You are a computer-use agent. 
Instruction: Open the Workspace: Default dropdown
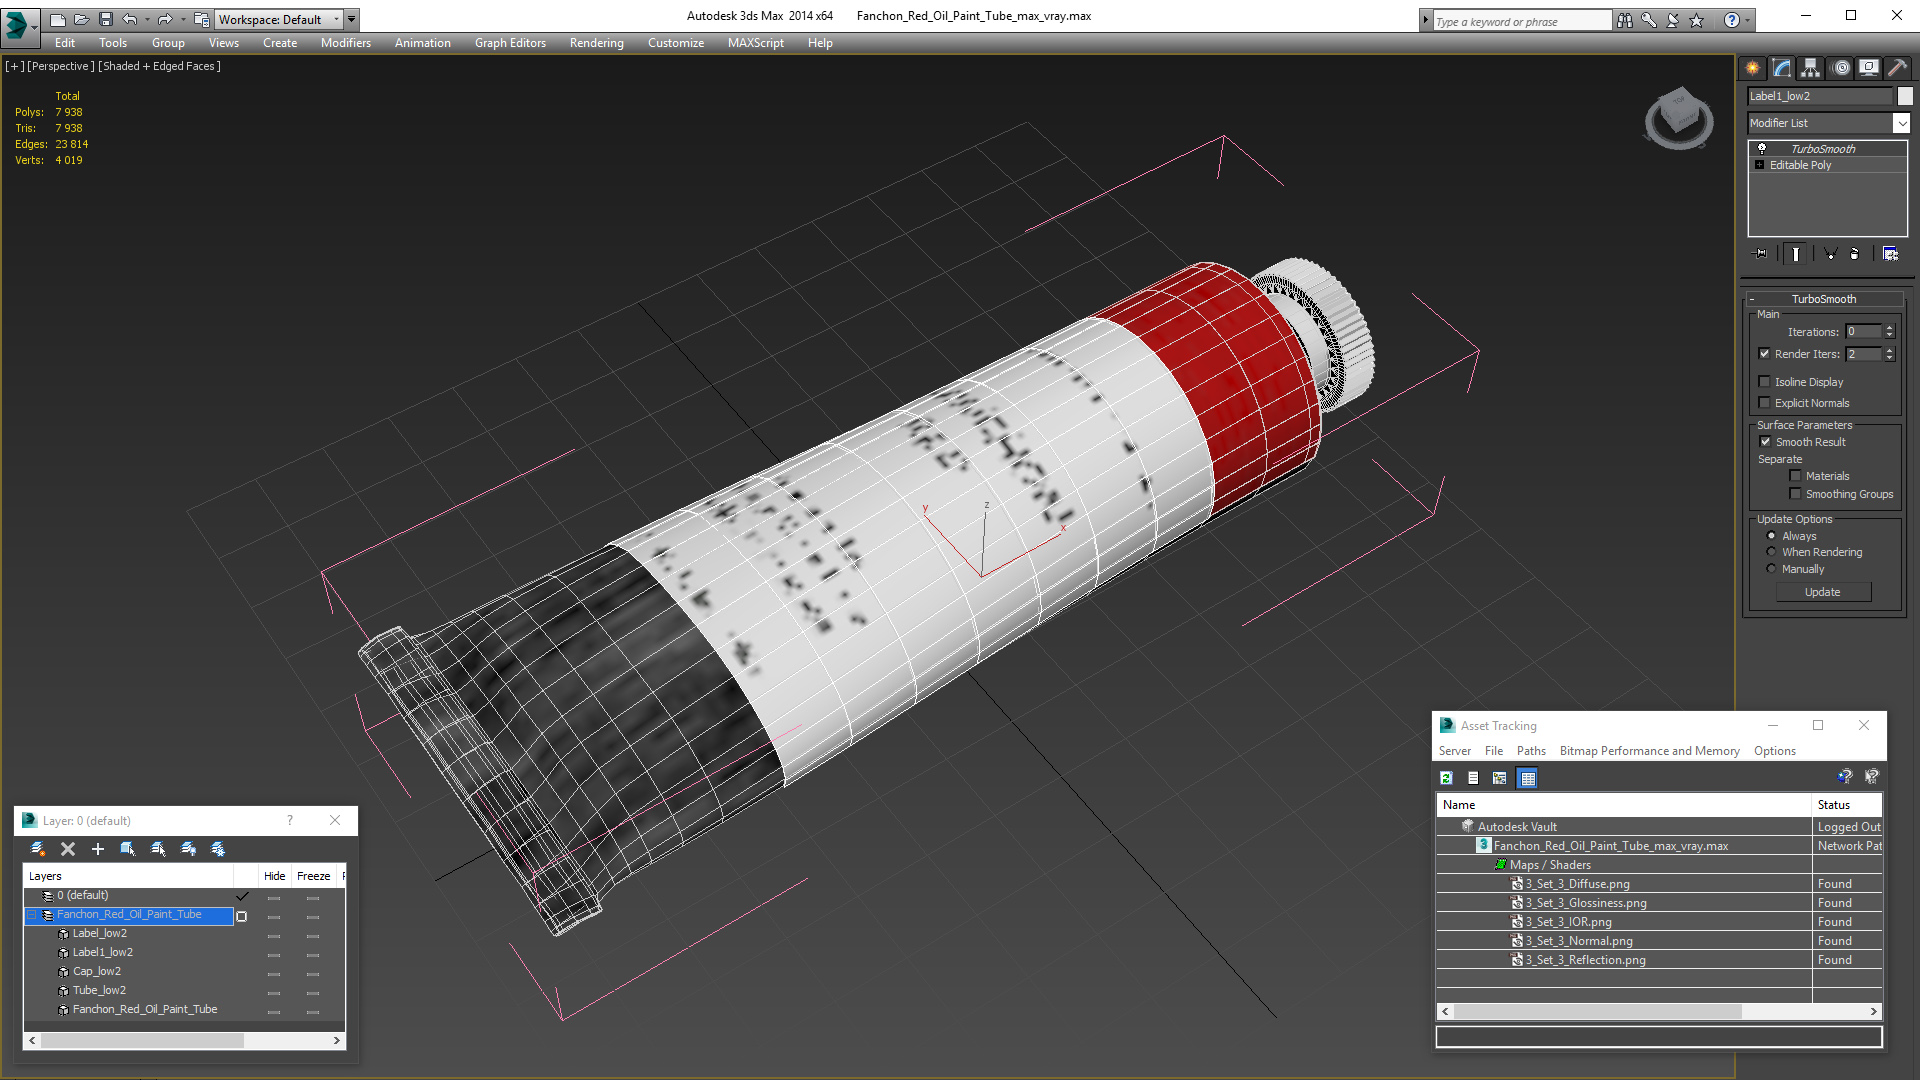tap(280, 19)
